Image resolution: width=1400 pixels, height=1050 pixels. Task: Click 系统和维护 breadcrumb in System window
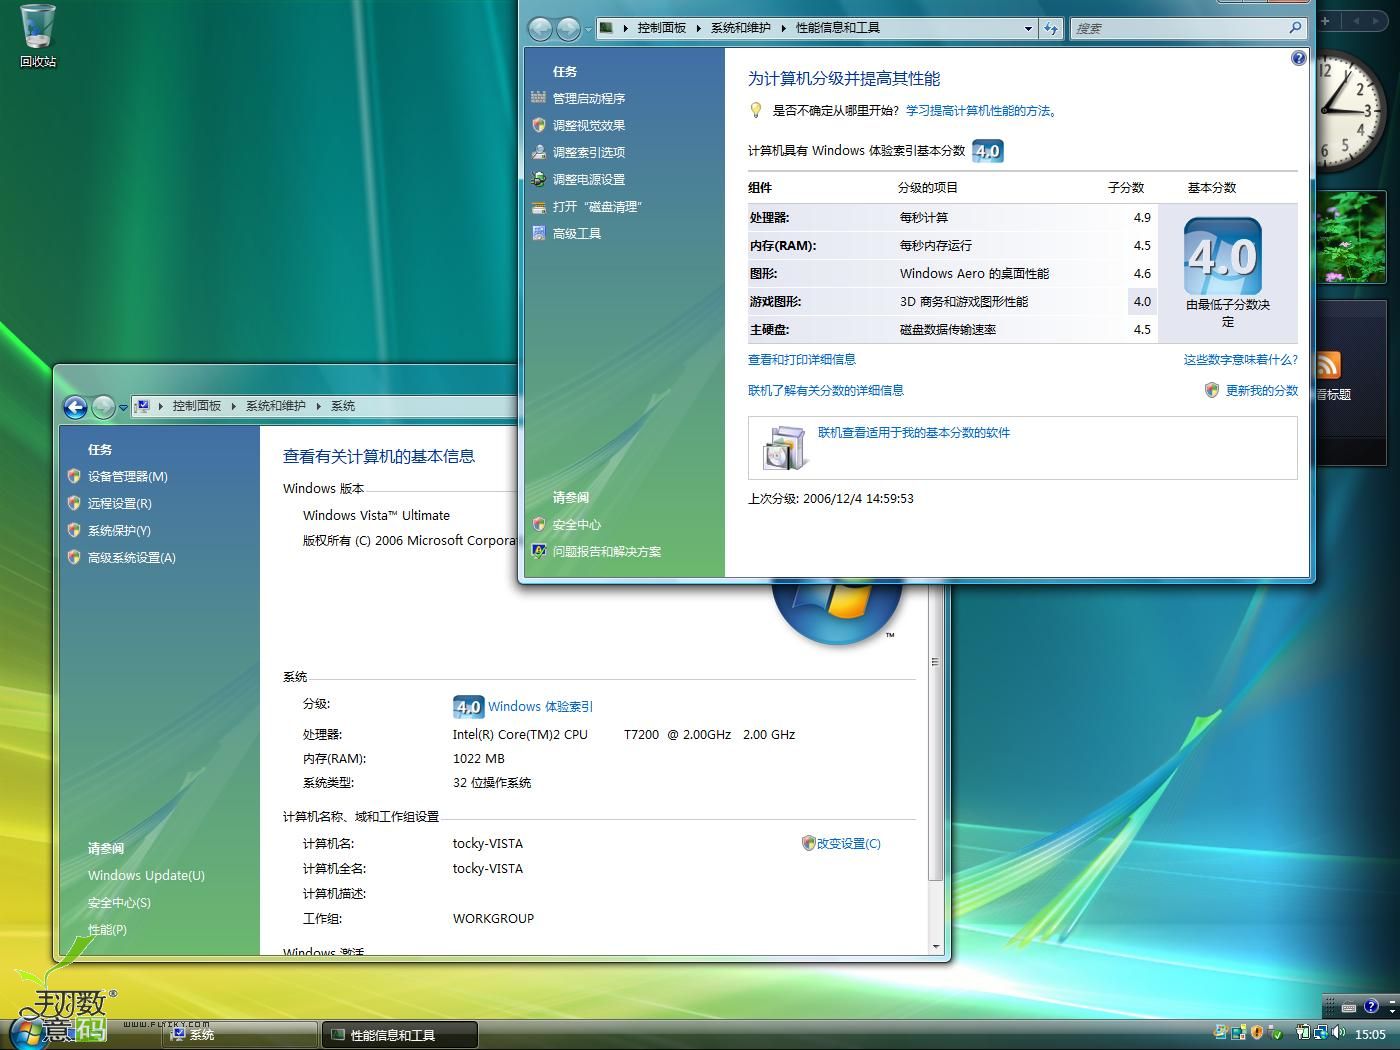pos(276,406)
